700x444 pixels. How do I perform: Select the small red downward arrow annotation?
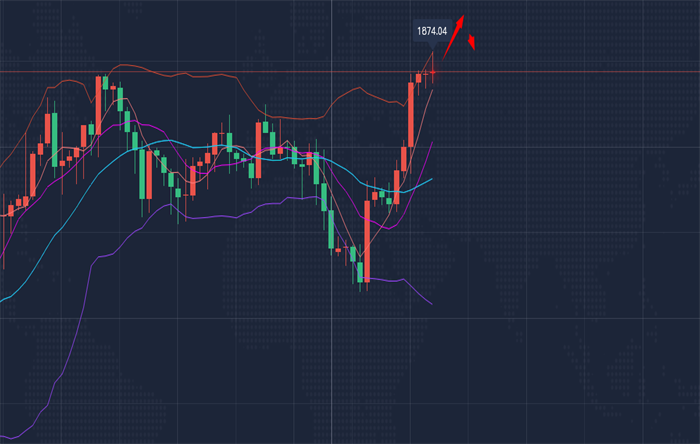471,42
